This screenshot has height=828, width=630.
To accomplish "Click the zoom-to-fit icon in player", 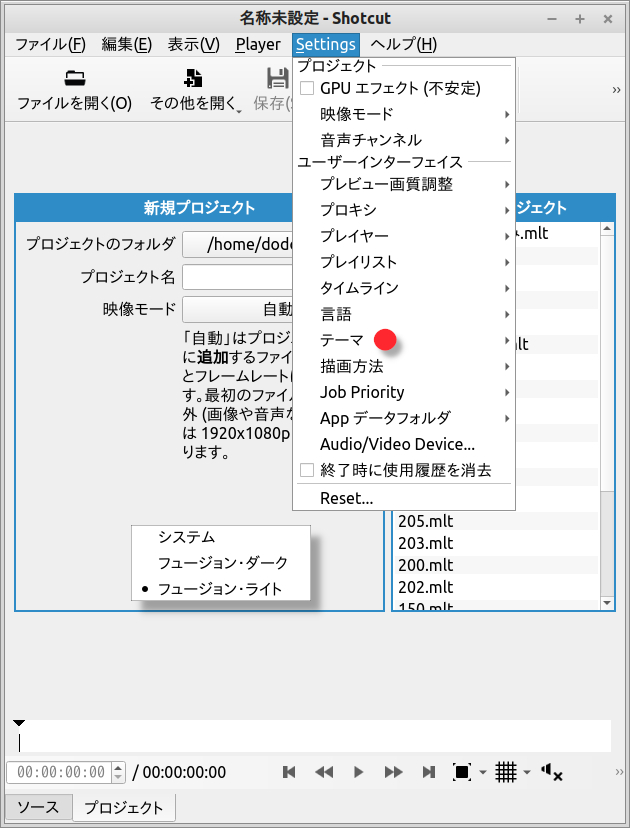I will tap(461, 772).
